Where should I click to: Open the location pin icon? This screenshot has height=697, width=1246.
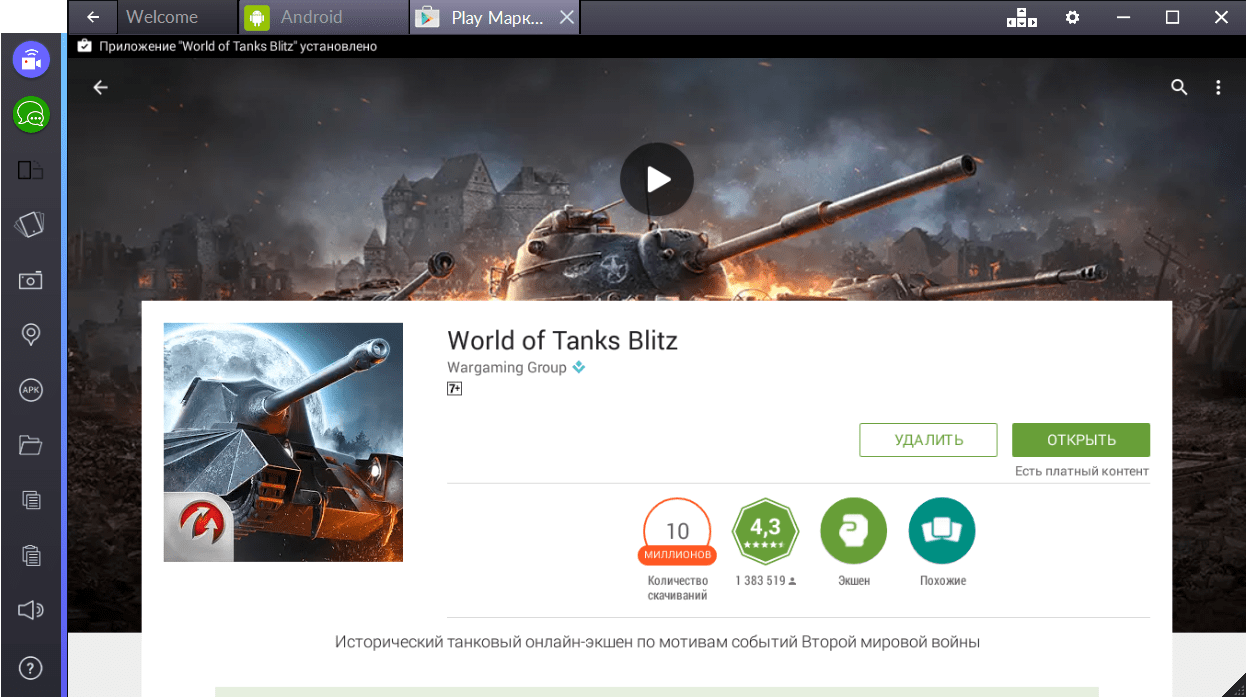click(31, 334)
